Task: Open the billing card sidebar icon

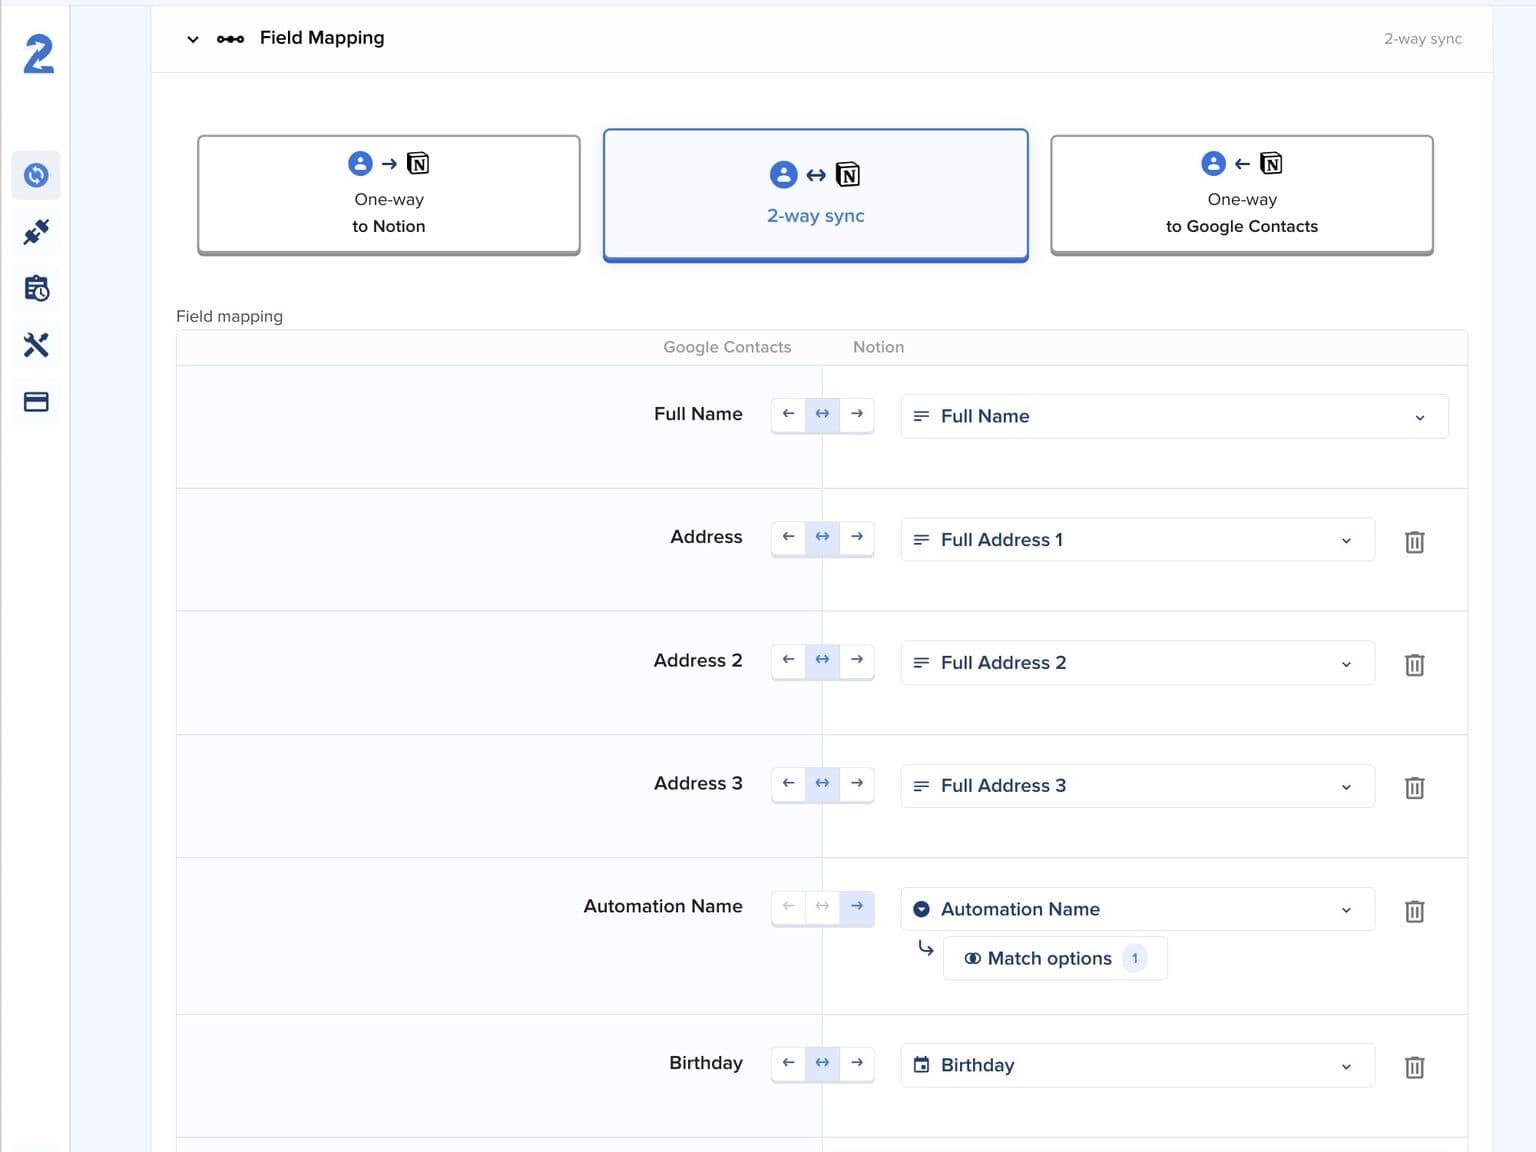Action: (36, 402)
